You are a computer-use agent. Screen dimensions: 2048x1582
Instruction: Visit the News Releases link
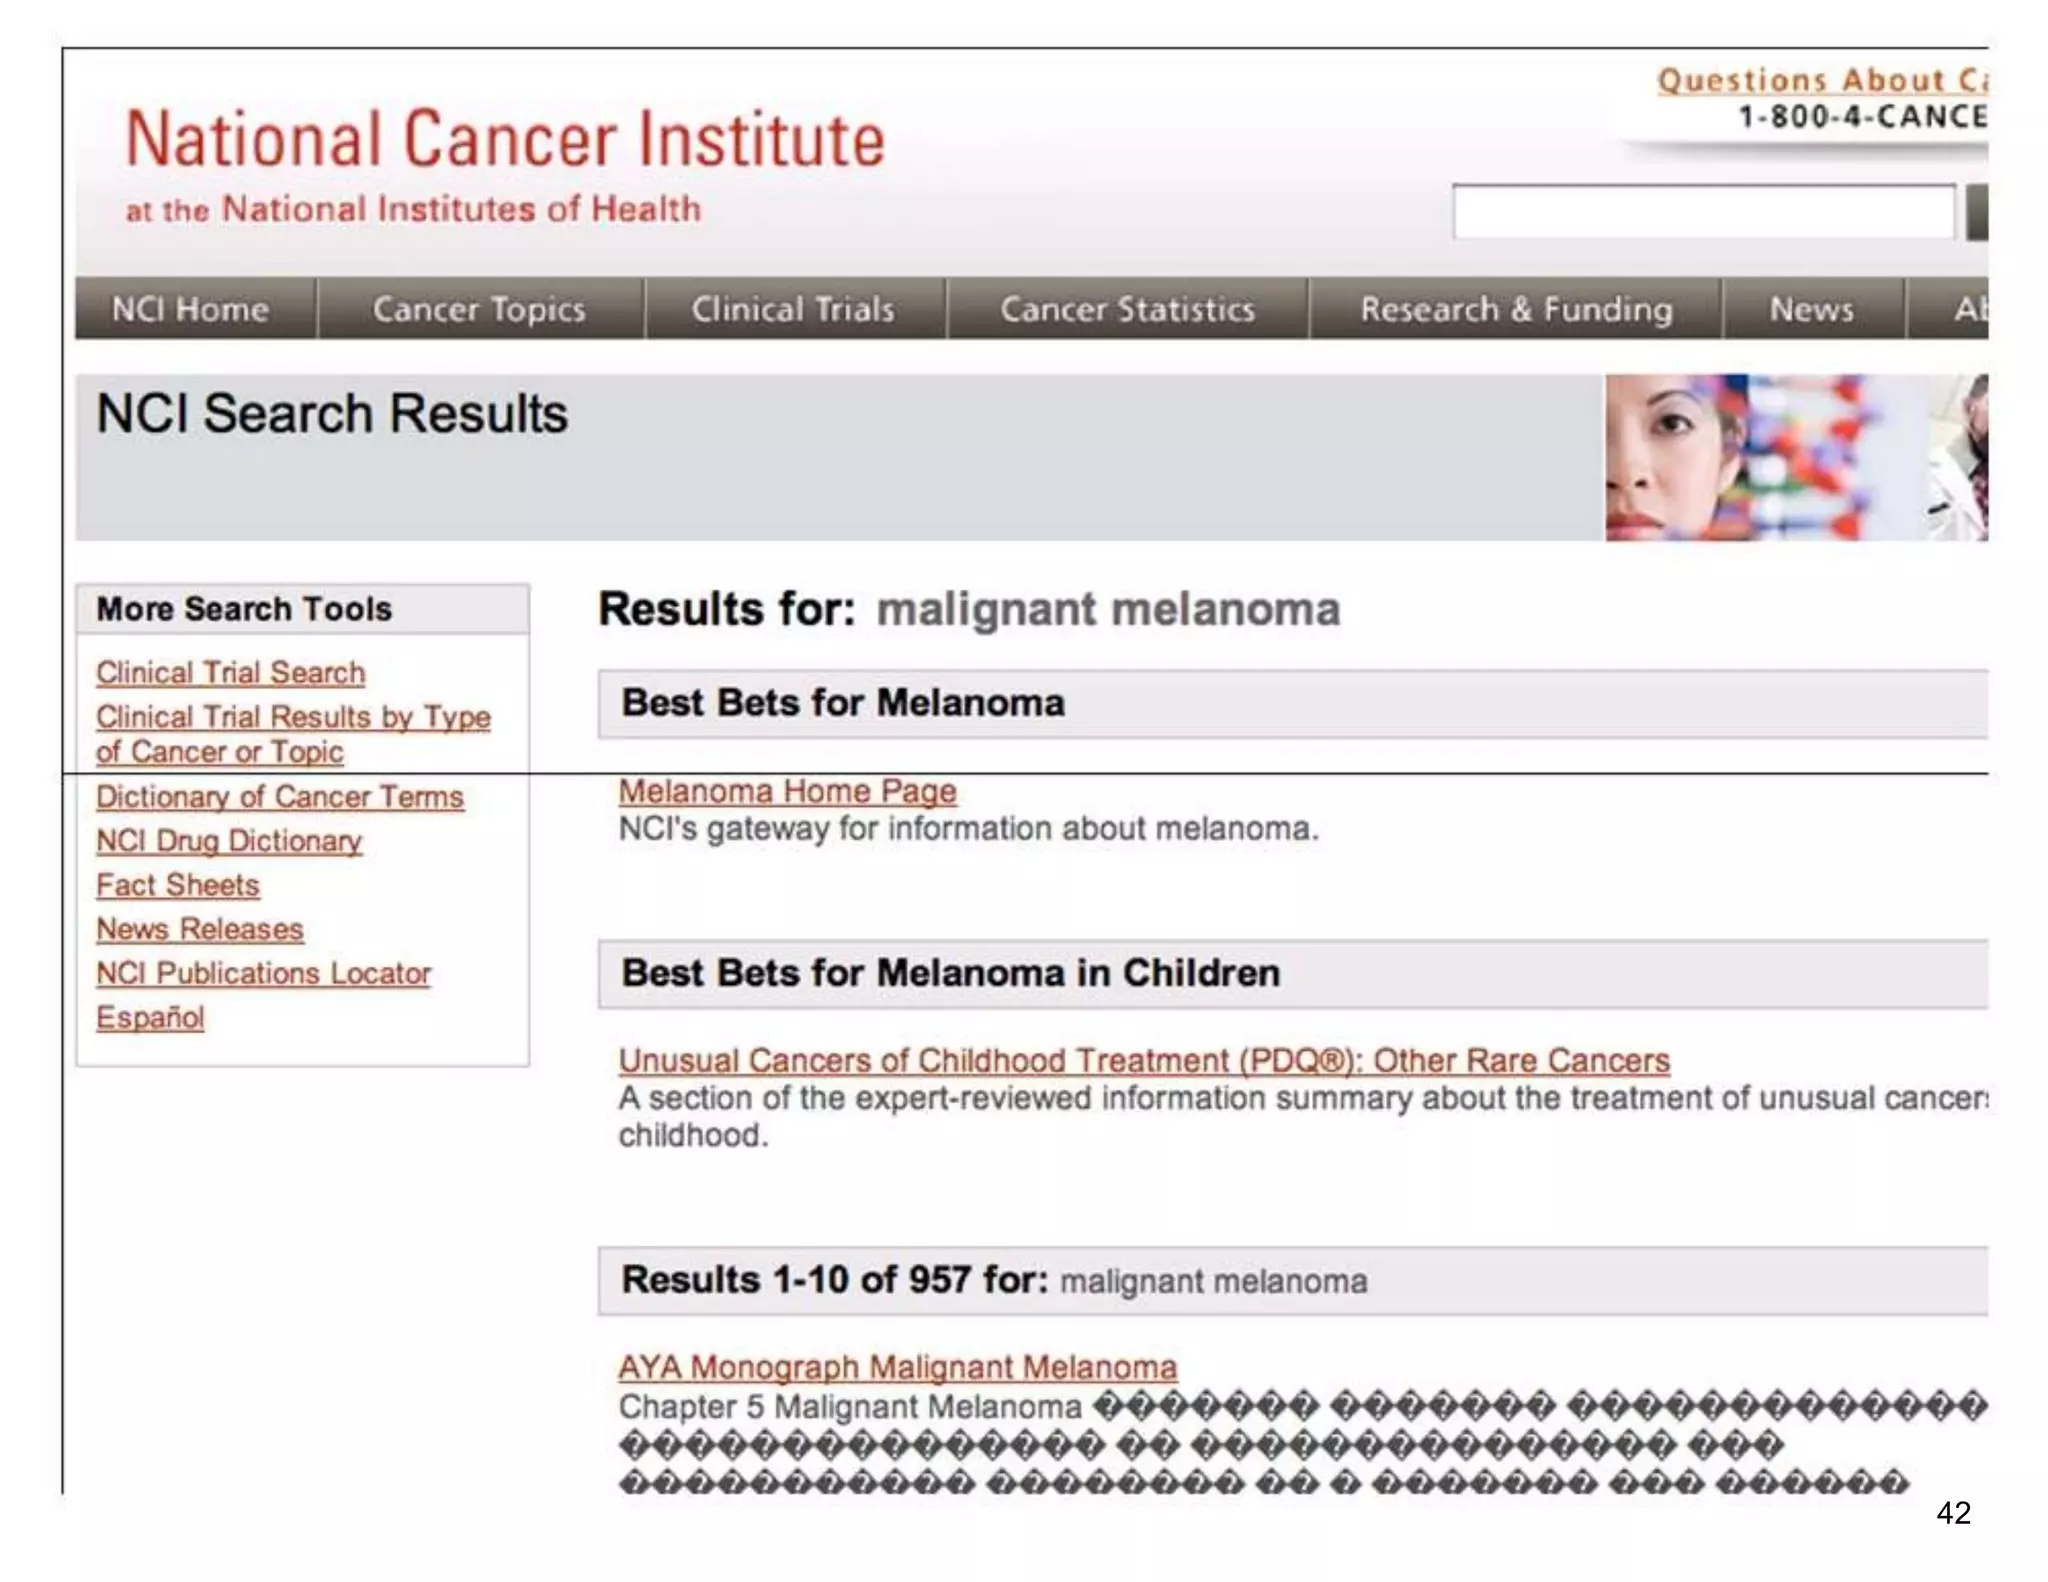[200, 929]
